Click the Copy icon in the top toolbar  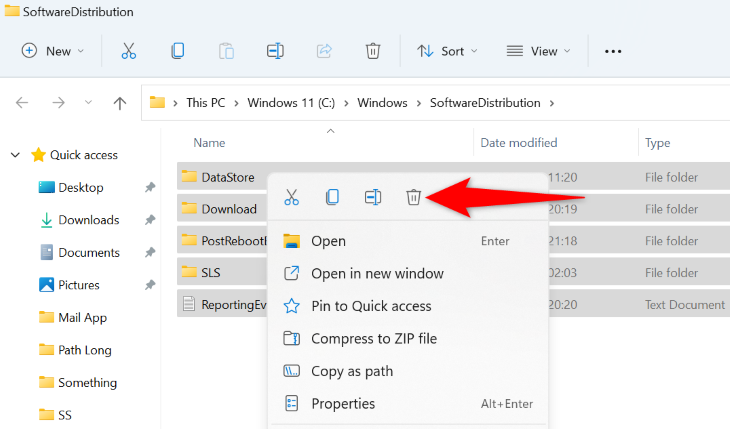[177, 51]
